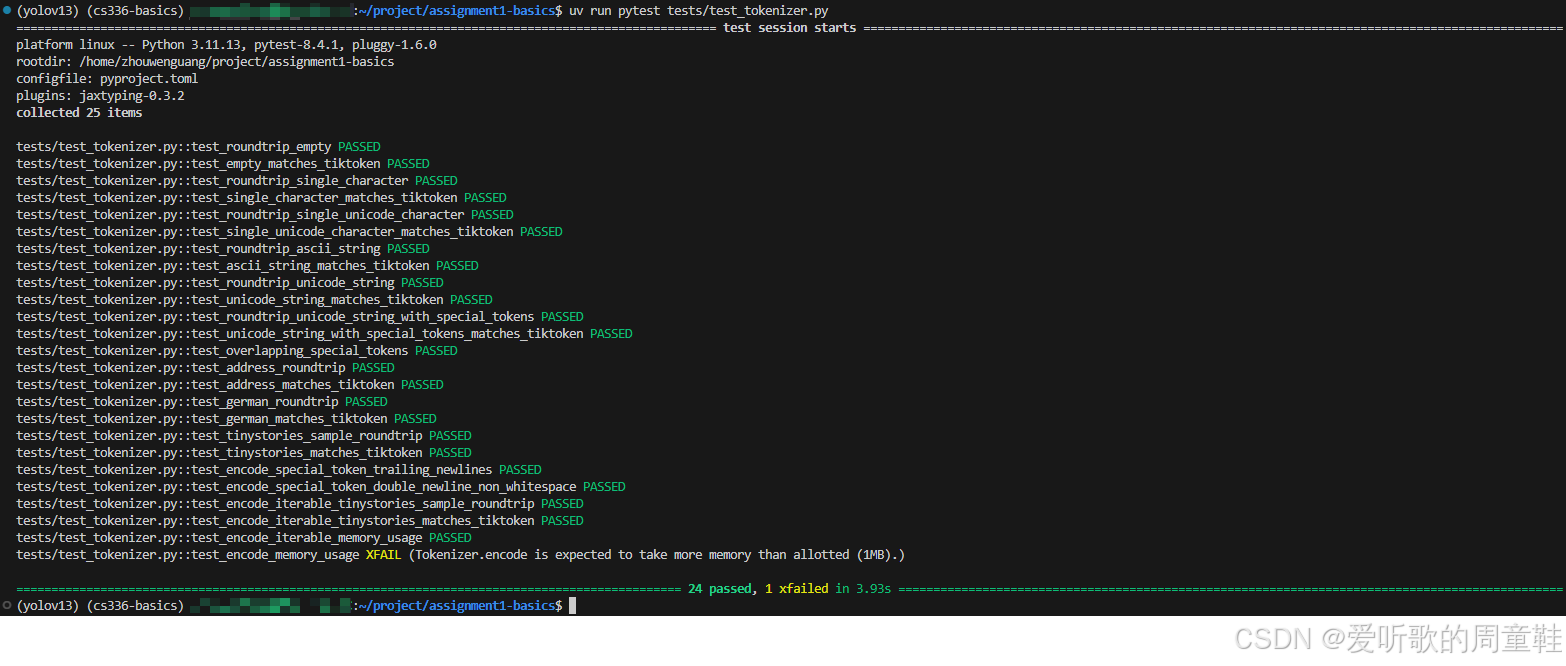The height and width of the screenshot is (666, 1566).
Task: Click the yellow XFAIL status word
Action: tap(384, 555)
